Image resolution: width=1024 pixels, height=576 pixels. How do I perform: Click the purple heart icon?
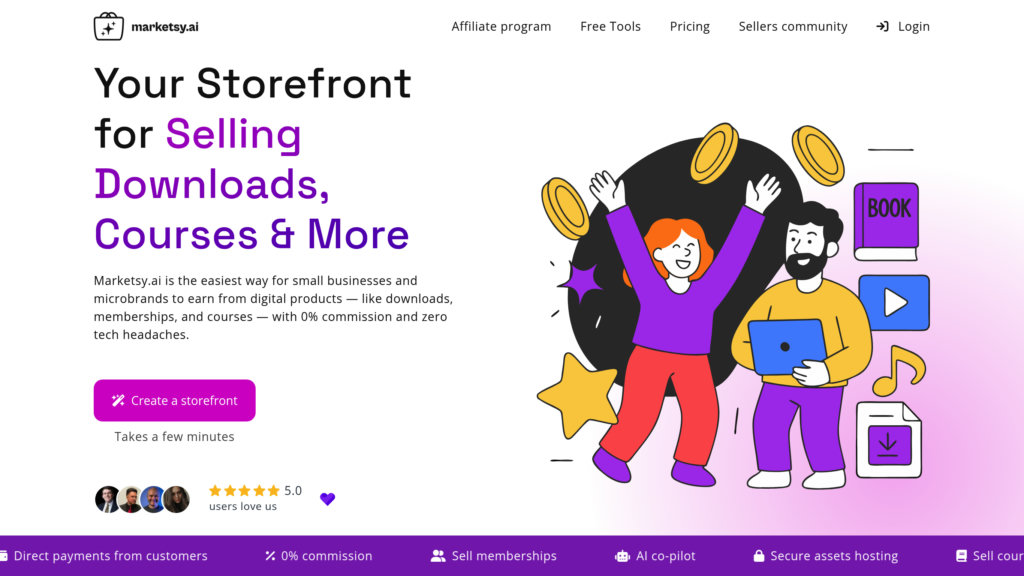point(327,499)
